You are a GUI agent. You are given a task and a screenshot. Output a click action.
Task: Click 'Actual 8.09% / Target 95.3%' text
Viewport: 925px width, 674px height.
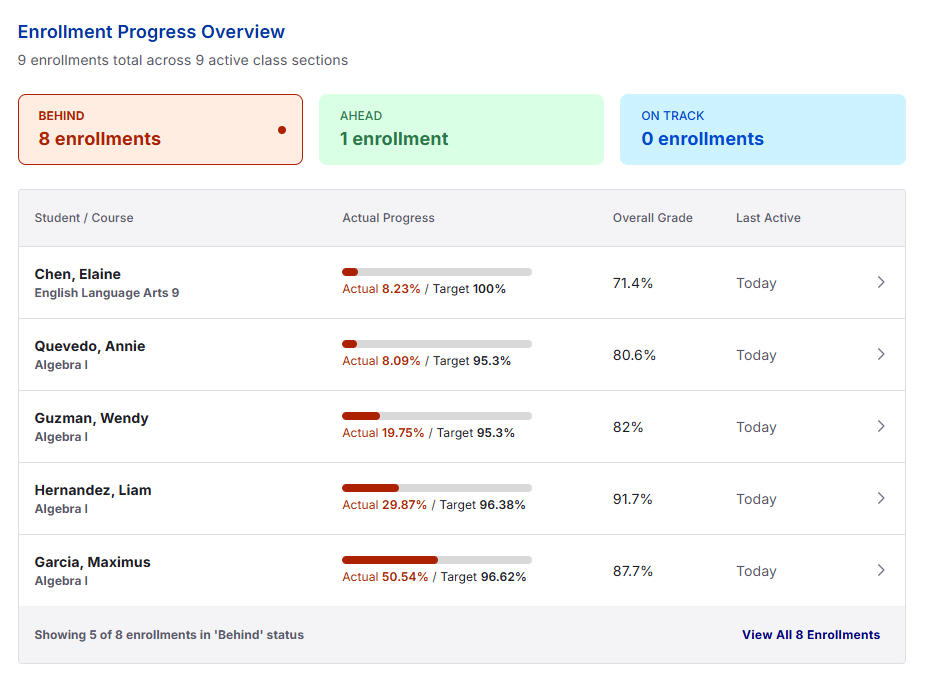tap(427, 361)
